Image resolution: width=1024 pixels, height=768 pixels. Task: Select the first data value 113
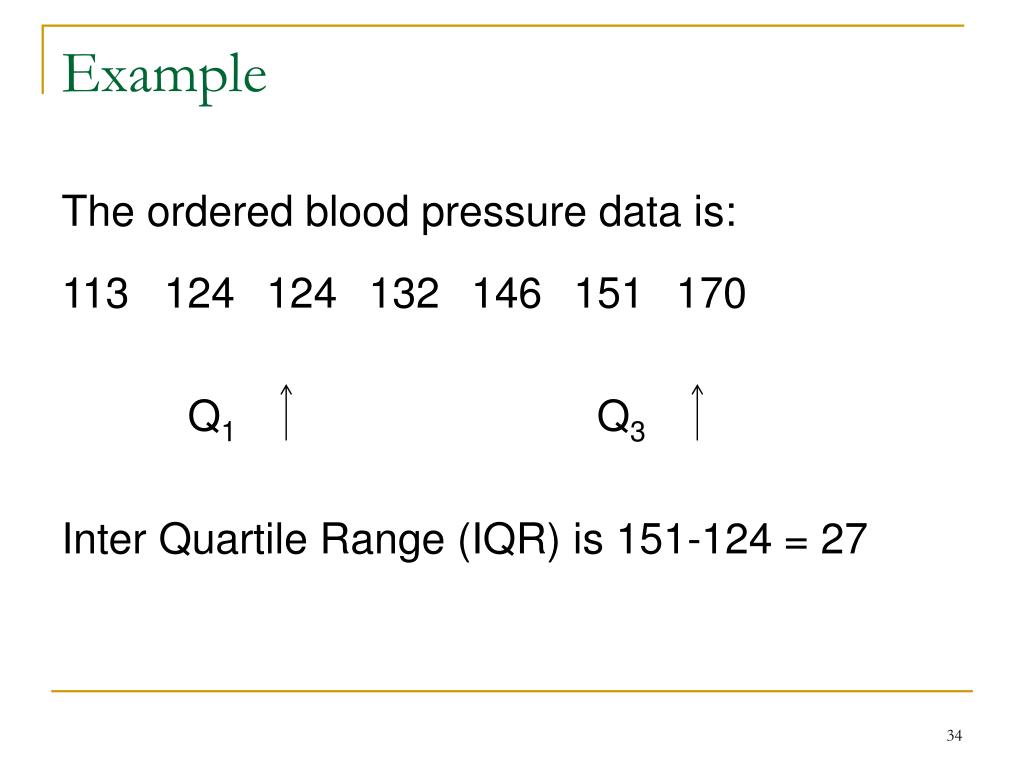[x=95, y=293]
